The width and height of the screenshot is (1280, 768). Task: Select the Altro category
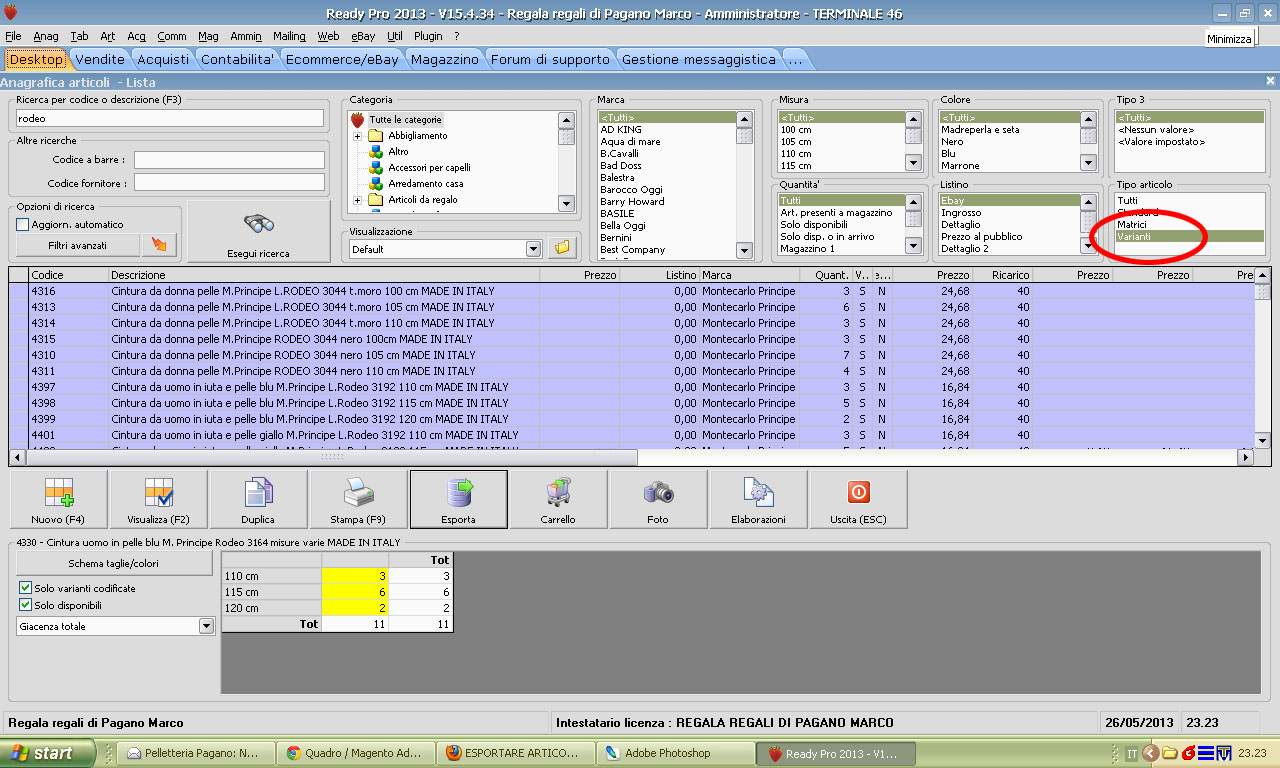click(x=398, y=152)
